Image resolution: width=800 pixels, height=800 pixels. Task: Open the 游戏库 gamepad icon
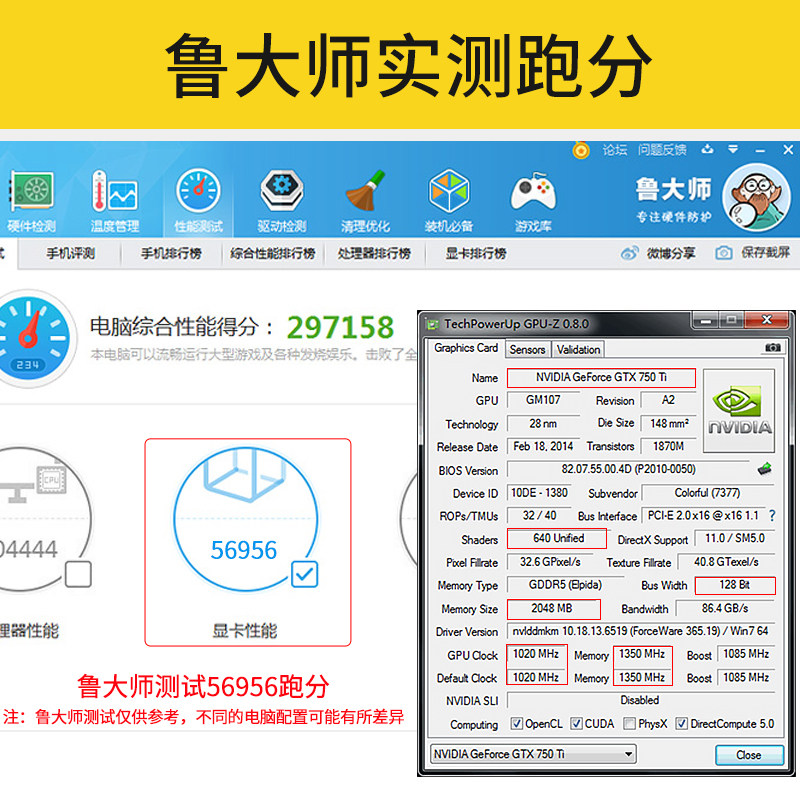[533, 192]
